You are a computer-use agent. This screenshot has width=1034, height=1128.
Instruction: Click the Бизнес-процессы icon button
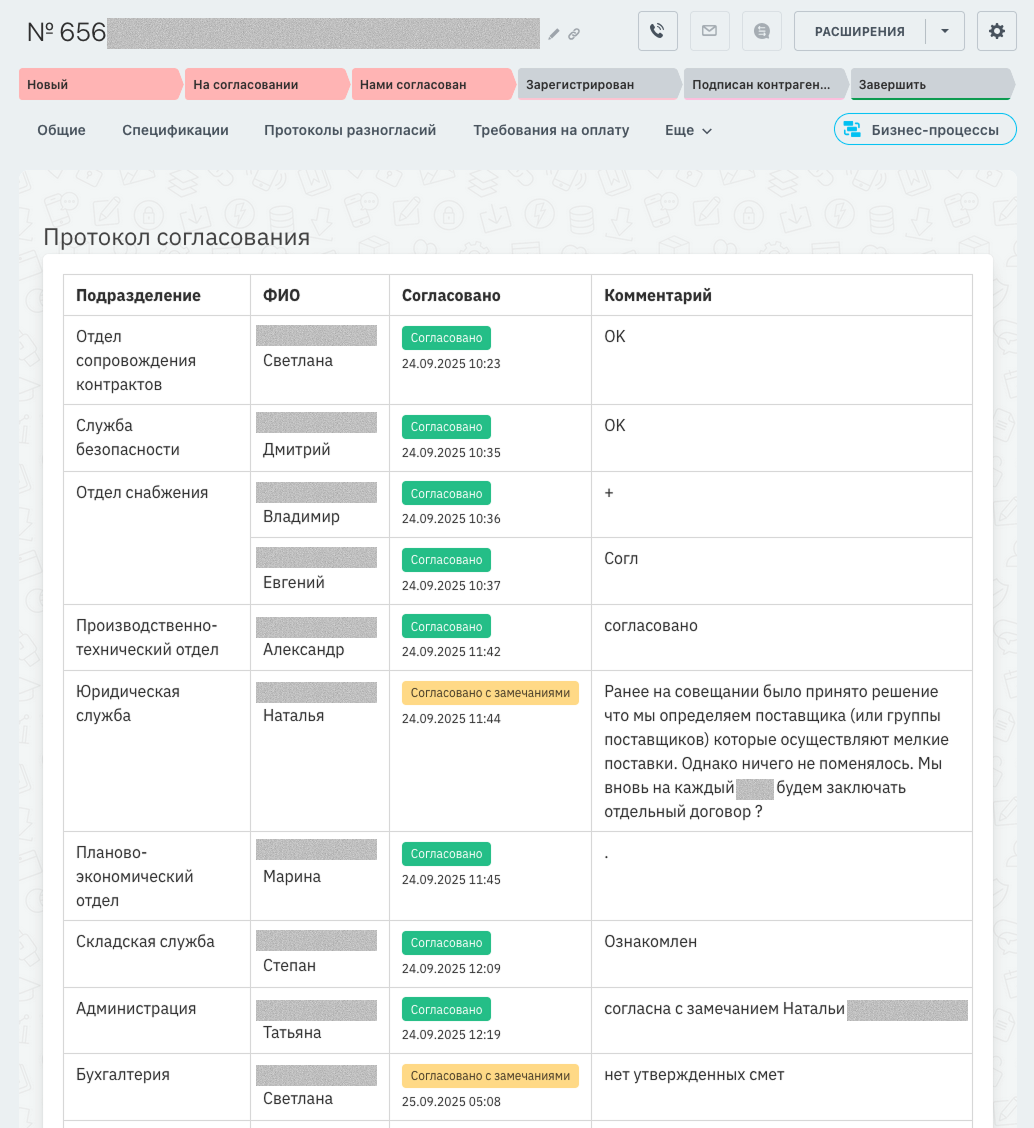click(924, 130)
